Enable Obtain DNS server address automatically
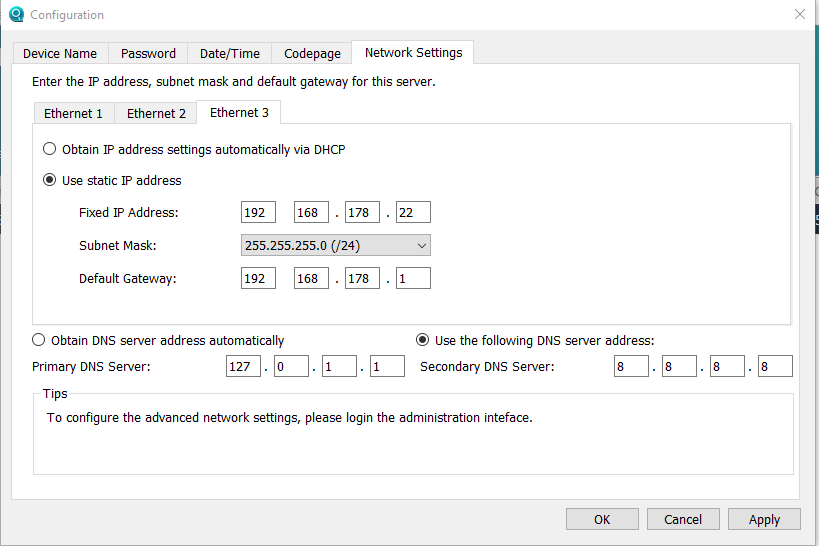 (x=40, y=340)
